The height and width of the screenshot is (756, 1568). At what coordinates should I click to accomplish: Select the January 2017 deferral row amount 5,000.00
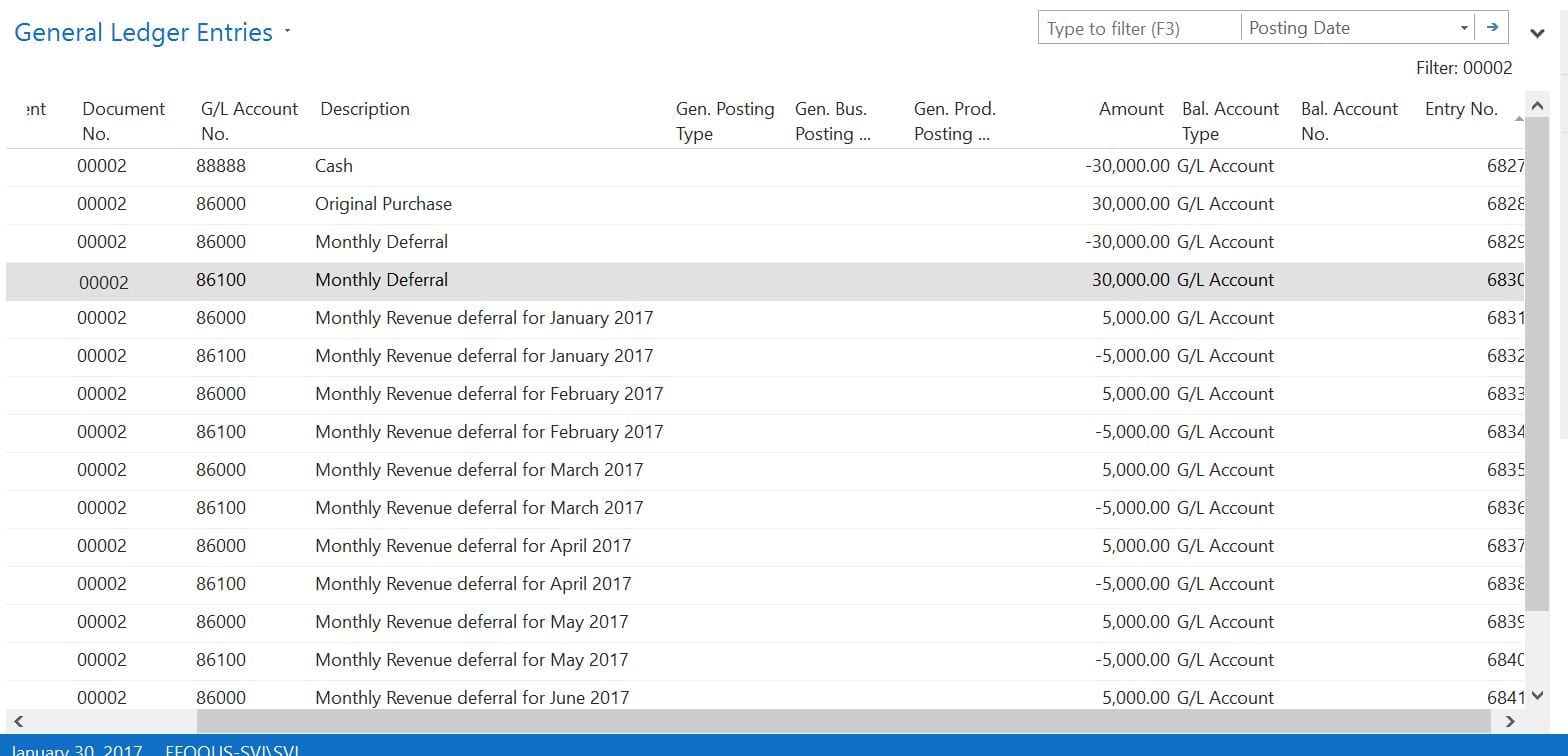pyautogui.click(x=1135, y=318)
